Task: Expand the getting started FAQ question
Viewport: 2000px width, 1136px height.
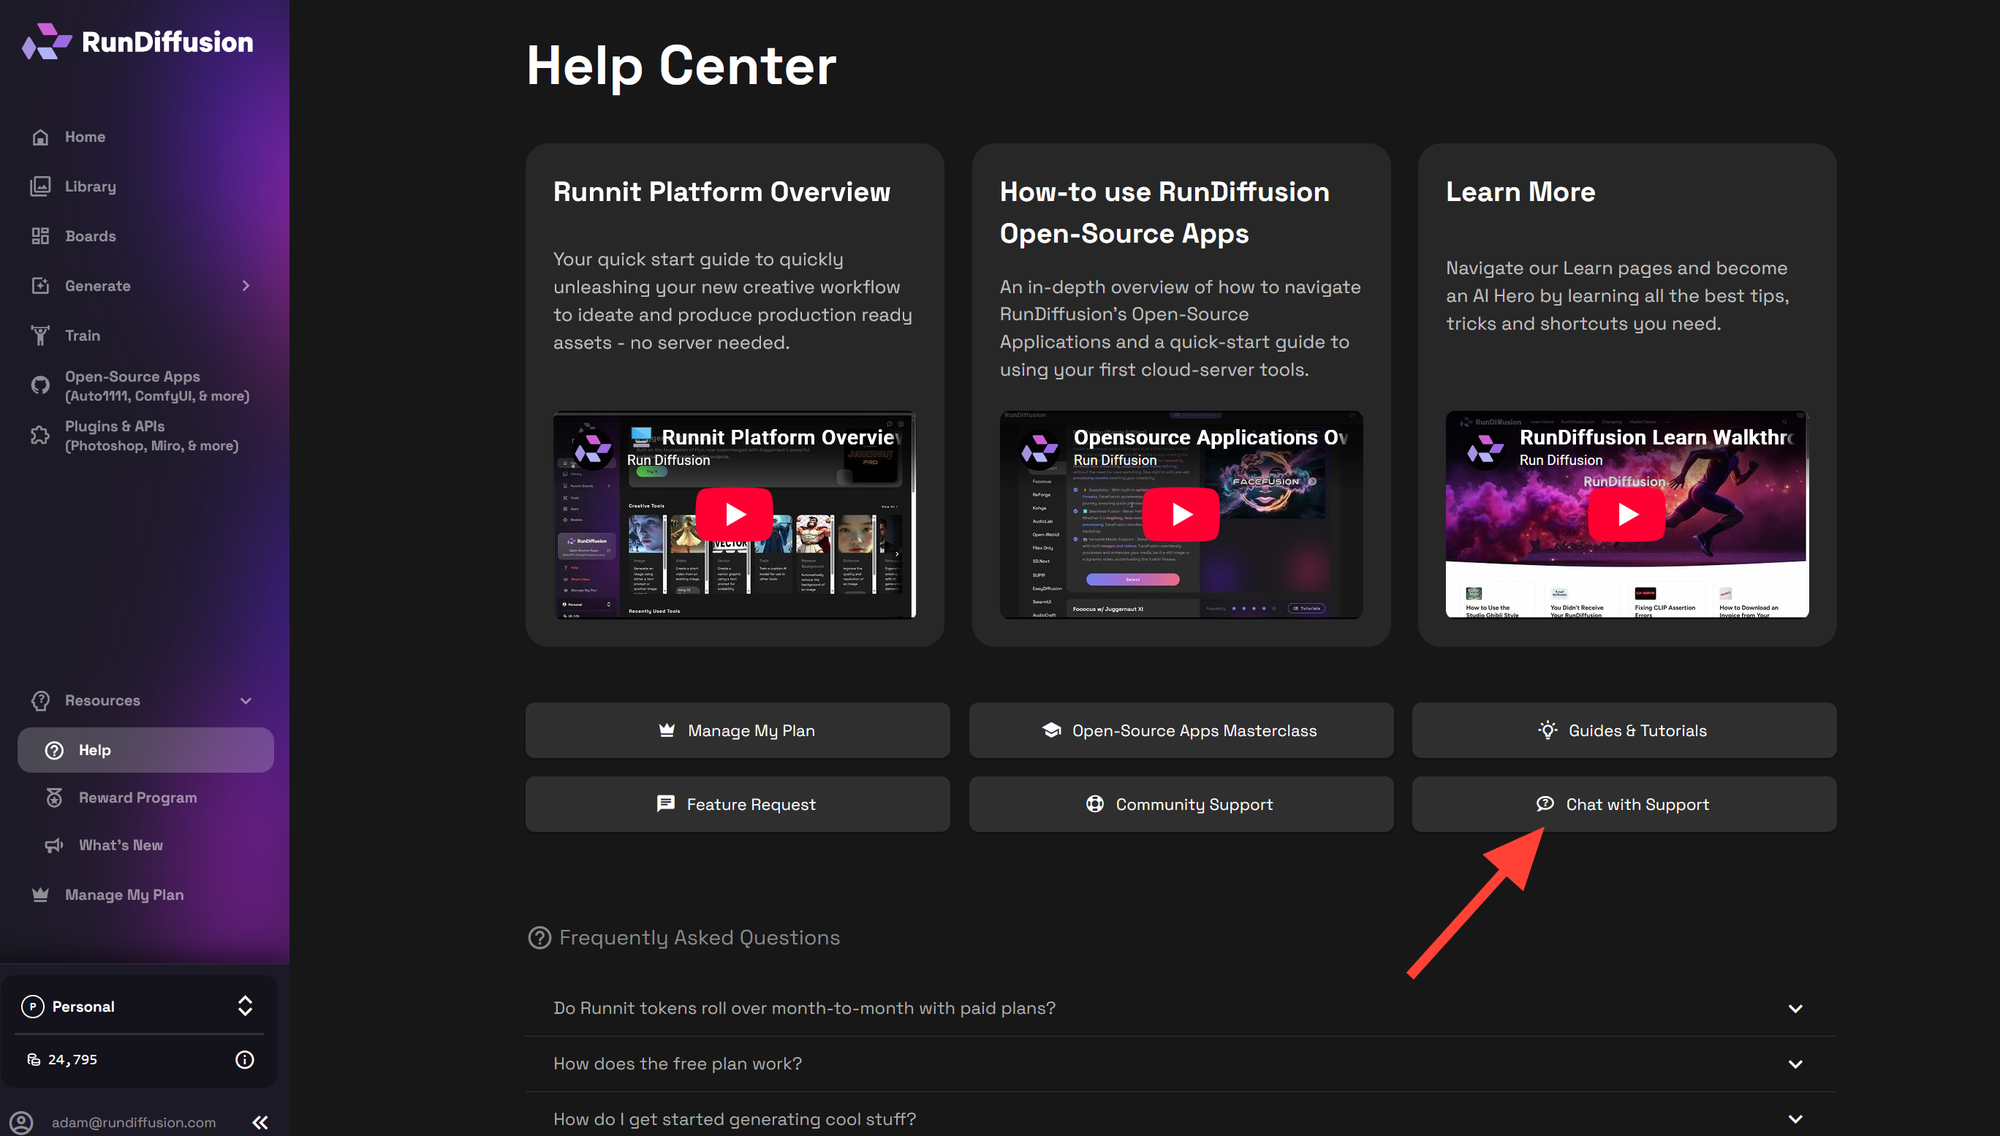Action: (x=1181, y=1119)
